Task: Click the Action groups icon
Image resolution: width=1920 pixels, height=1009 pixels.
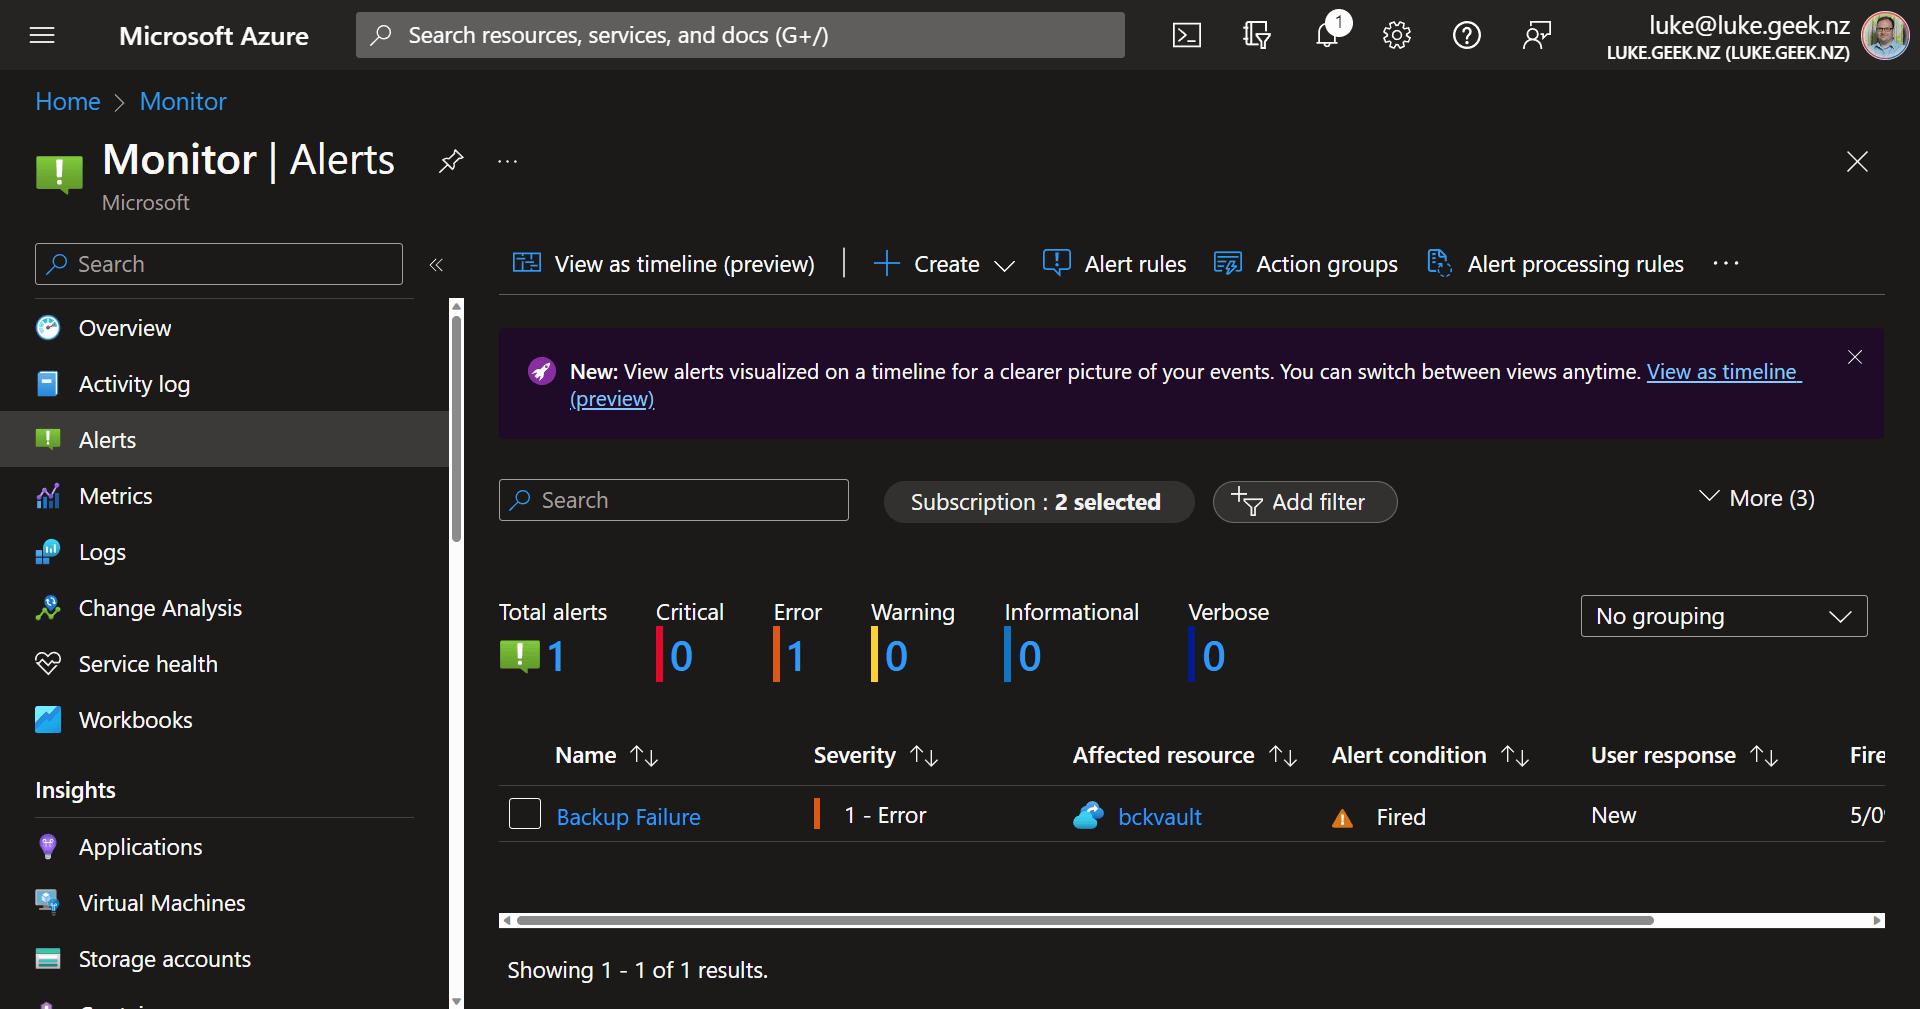Action: [x=1228, y=263]
